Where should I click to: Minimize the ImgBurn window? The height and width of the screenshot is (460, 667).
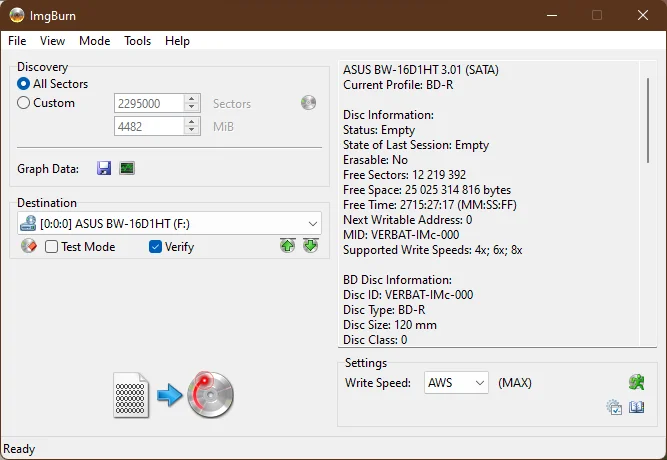tap(552, 15)
